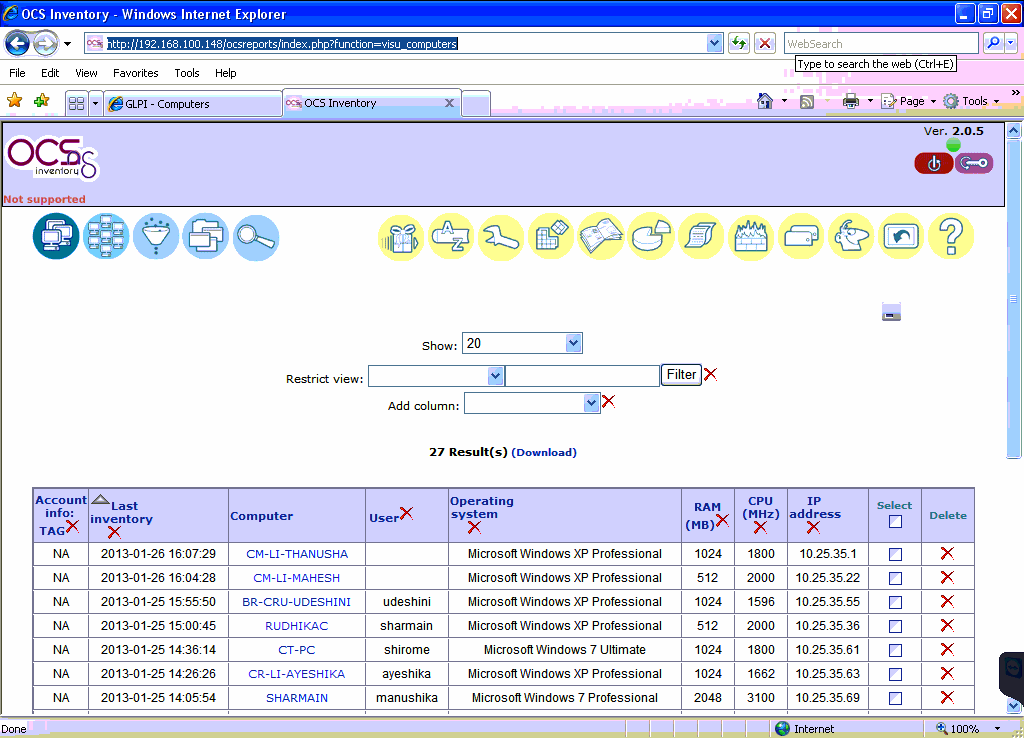Image resolution: width=1024 pixels, height=738 pixels.
Task: Open the gift package deployment icon
Action: tap(401, 236)
